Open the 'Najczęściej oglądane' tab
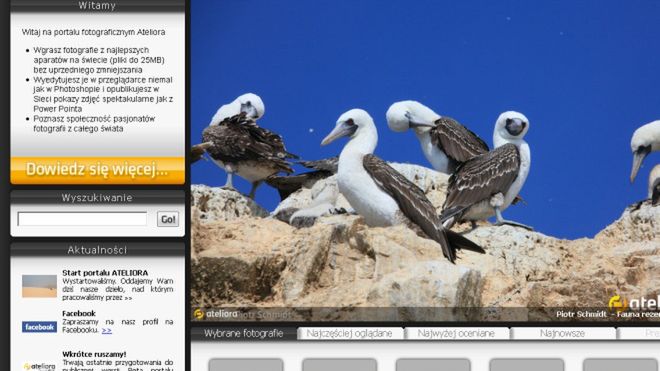This screenshot has height=371, width=660. [x=349, y=334]
